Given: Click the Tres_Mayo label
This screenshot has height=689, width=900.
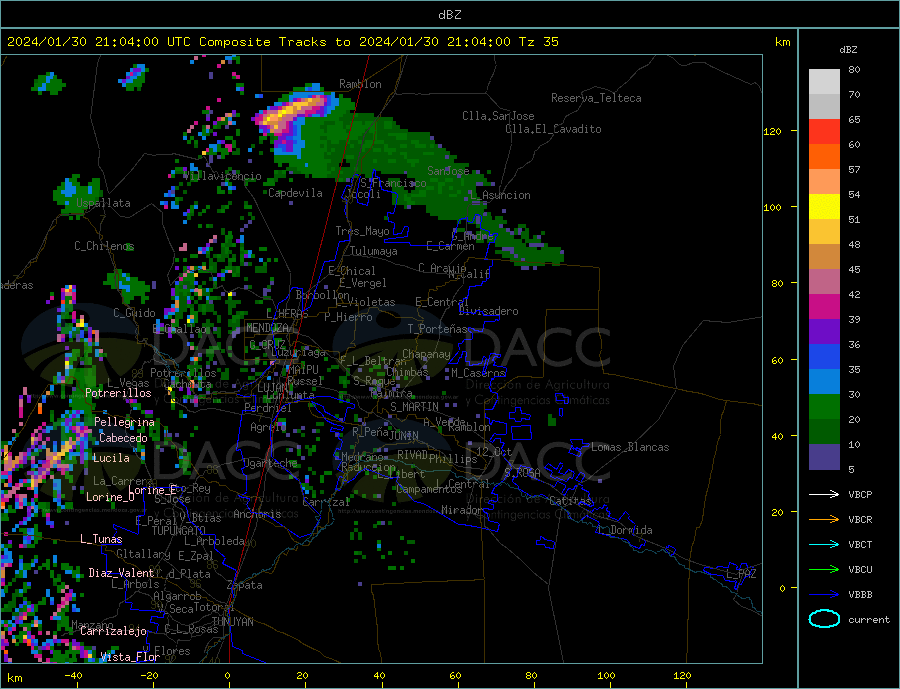Looking at the screenshot, I should pyautogui.click(x=362, y=231).
